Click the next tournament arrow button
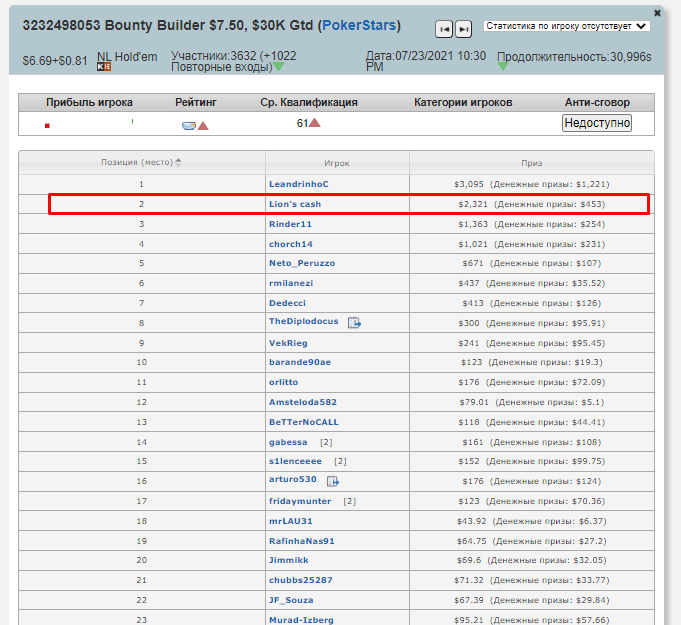 click(463, 29)
